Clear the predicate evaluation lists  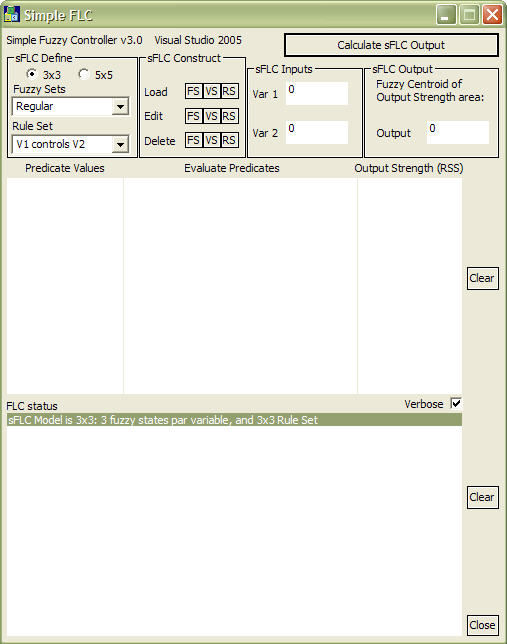click(482, 278)
